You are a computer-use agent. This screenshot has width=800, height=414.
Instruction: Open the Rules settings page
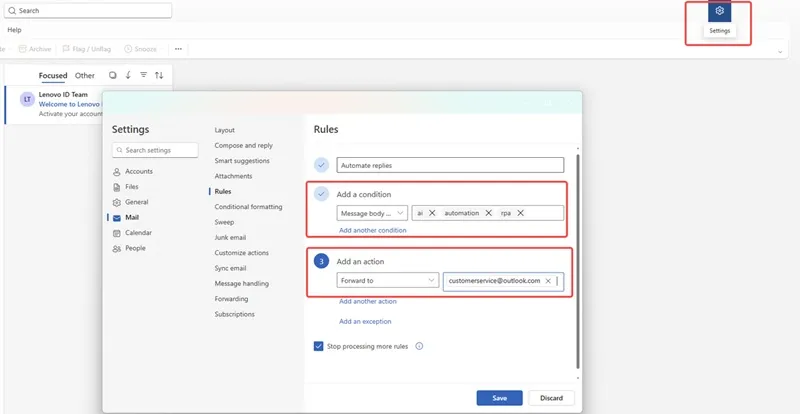click(x=223, y=191)
